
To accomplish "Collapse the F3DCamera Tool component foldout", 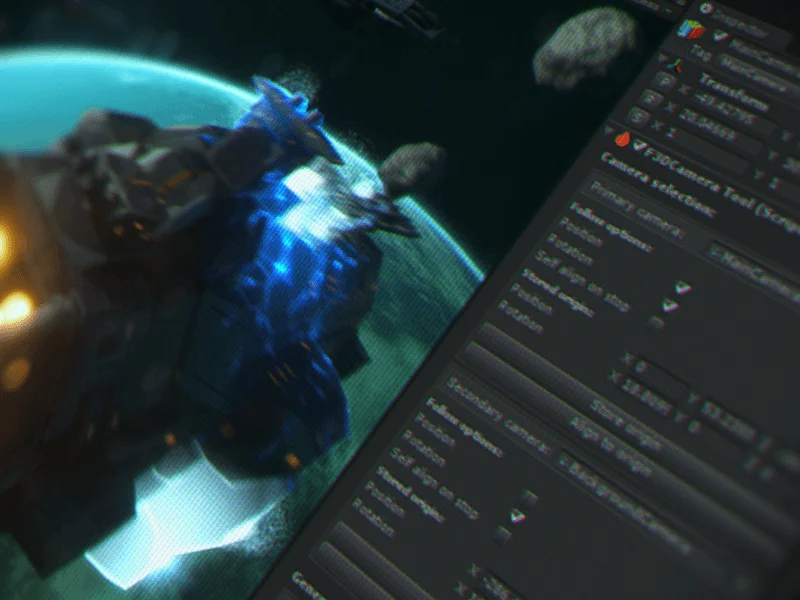I will click(608, 131).
